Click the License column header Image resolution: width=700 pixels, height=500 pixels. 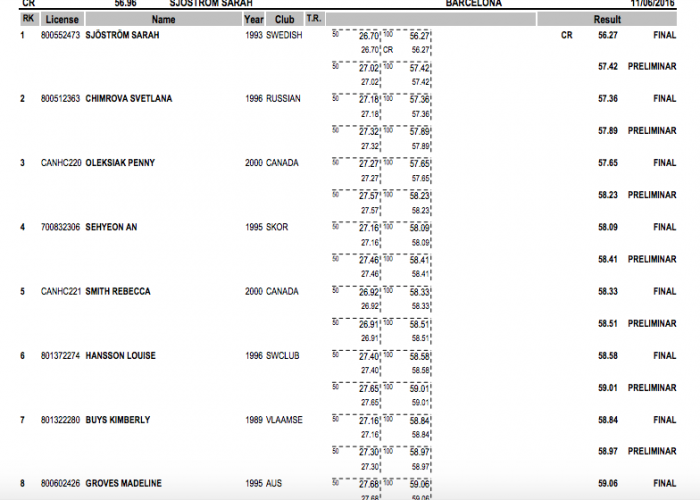tap(62, 19)
